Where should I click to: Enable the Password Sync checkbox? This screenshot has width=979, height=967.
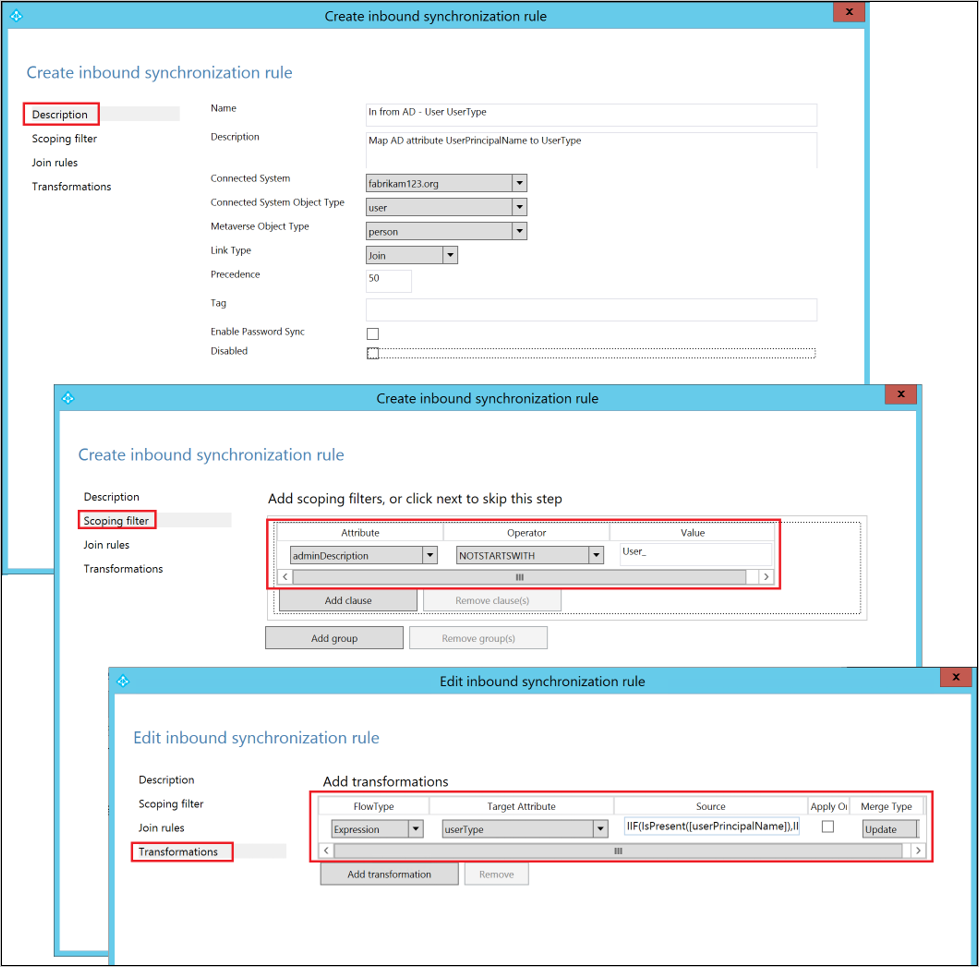pyautogui.click(x=373, y=333)
